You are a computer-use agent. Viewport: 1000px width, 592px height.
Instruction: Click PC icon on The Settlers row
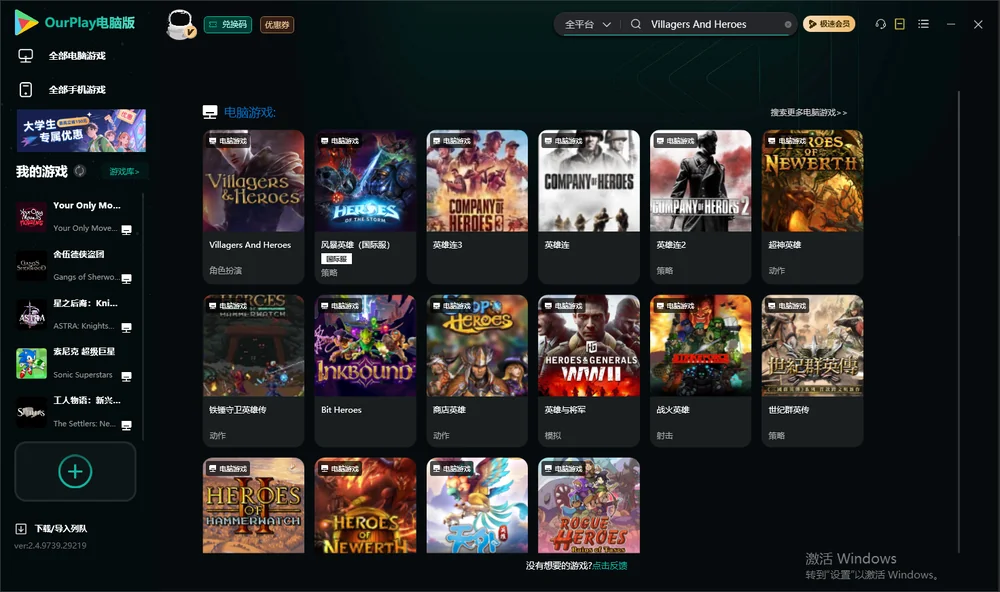click(126, 426)
